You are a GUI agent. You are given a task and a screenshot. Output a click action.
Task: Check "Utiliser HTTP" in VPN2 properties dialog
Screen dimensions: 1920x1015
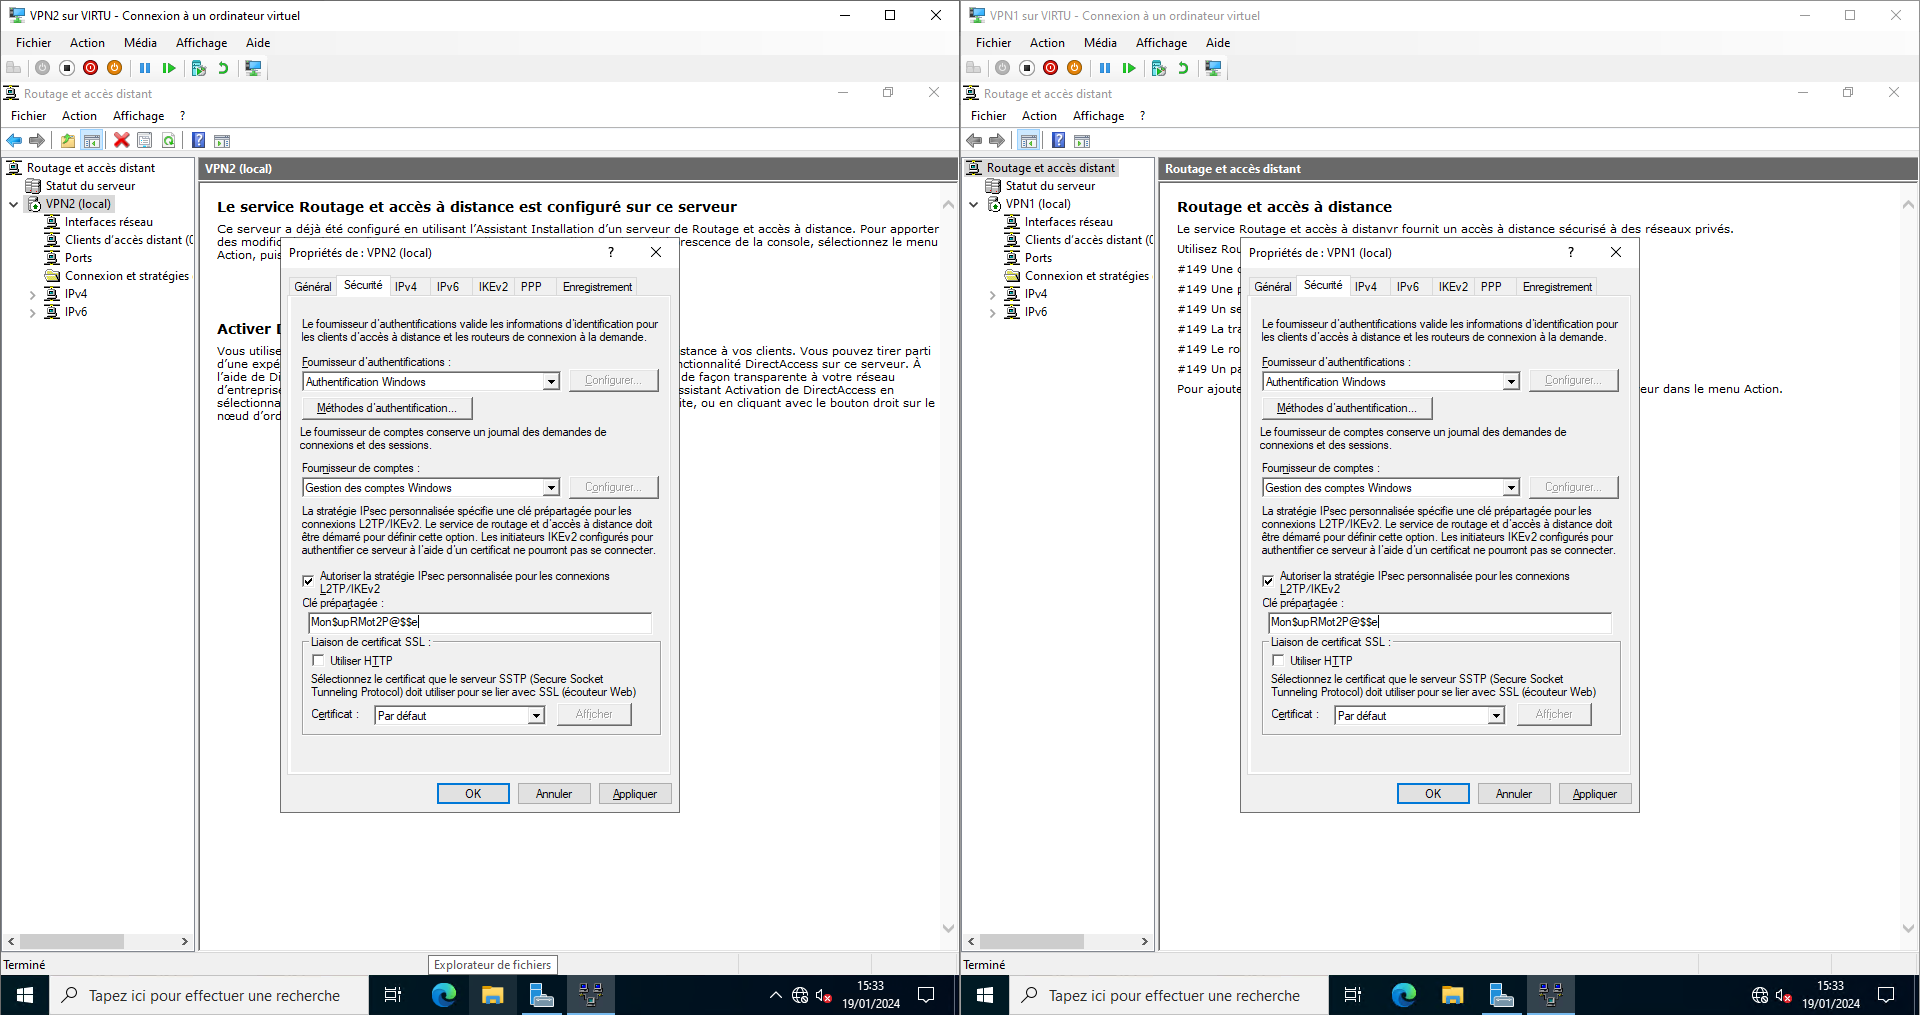point(318,661)
